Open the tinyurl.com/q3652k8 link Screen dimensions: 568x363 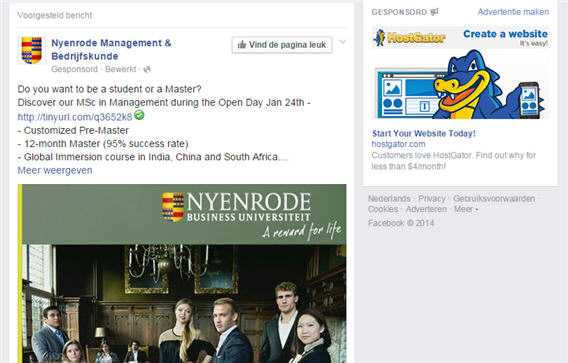[75, 117]
